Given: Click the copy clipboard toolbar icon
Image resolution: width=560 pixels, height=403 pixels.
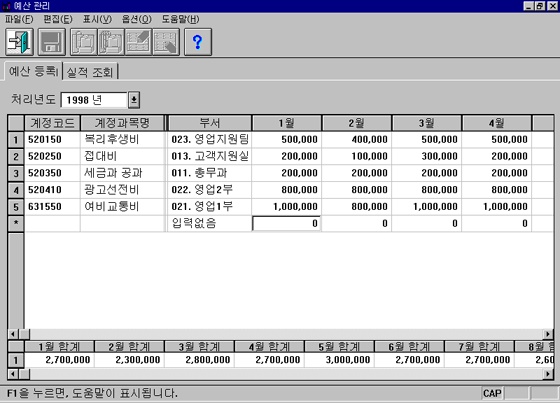Looking at the screenshot, I should (x=84, y=42).
